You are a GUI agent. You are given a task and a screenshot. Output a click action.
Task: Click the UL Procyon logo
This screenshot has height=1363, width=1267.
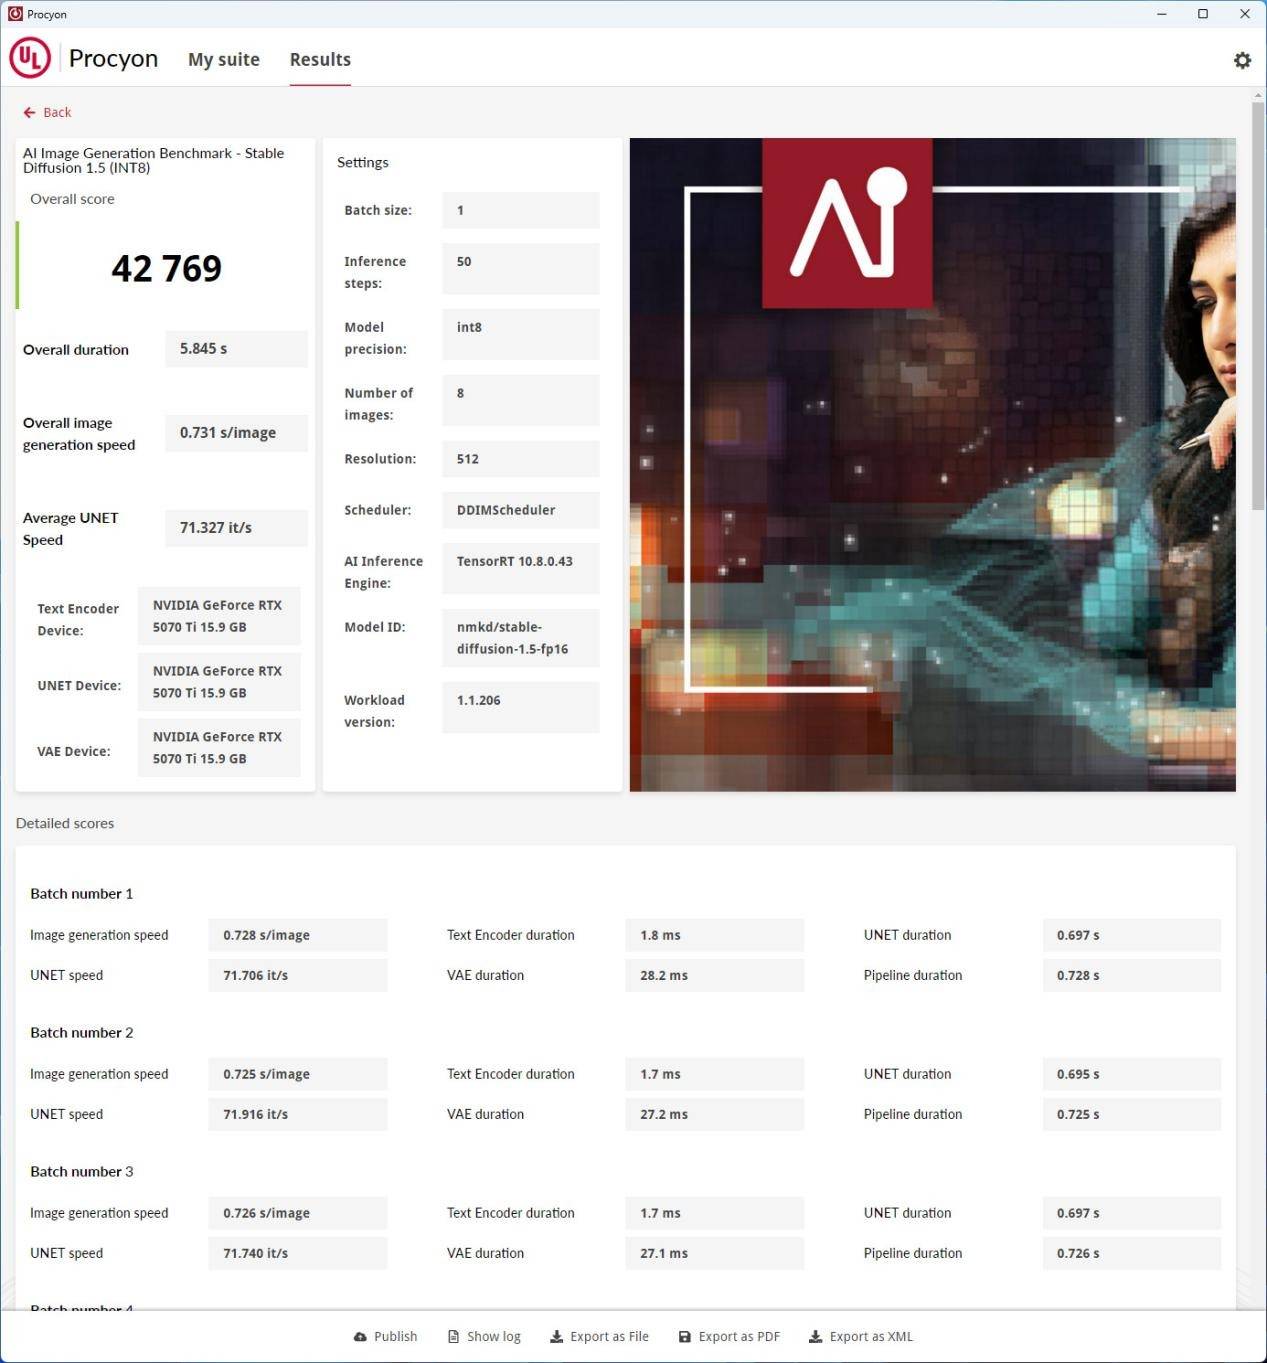(30, 58)
